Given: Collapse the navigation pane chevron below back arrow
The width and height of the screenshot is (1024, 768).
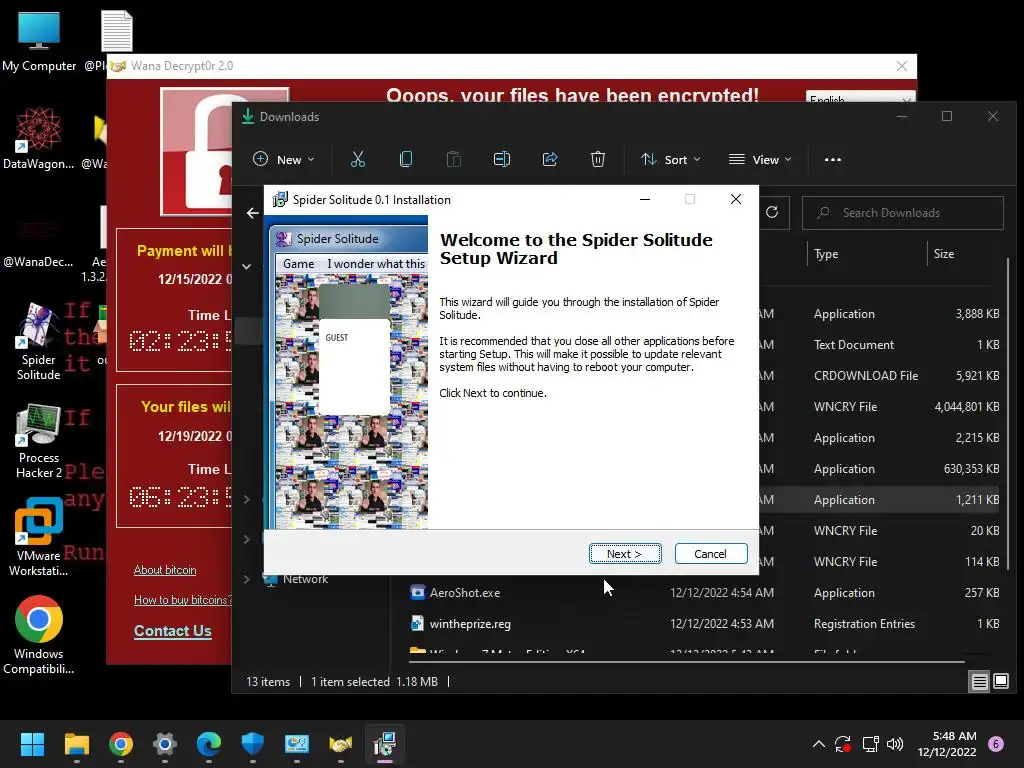Looking at the screenshot, I should coord(247,266).
